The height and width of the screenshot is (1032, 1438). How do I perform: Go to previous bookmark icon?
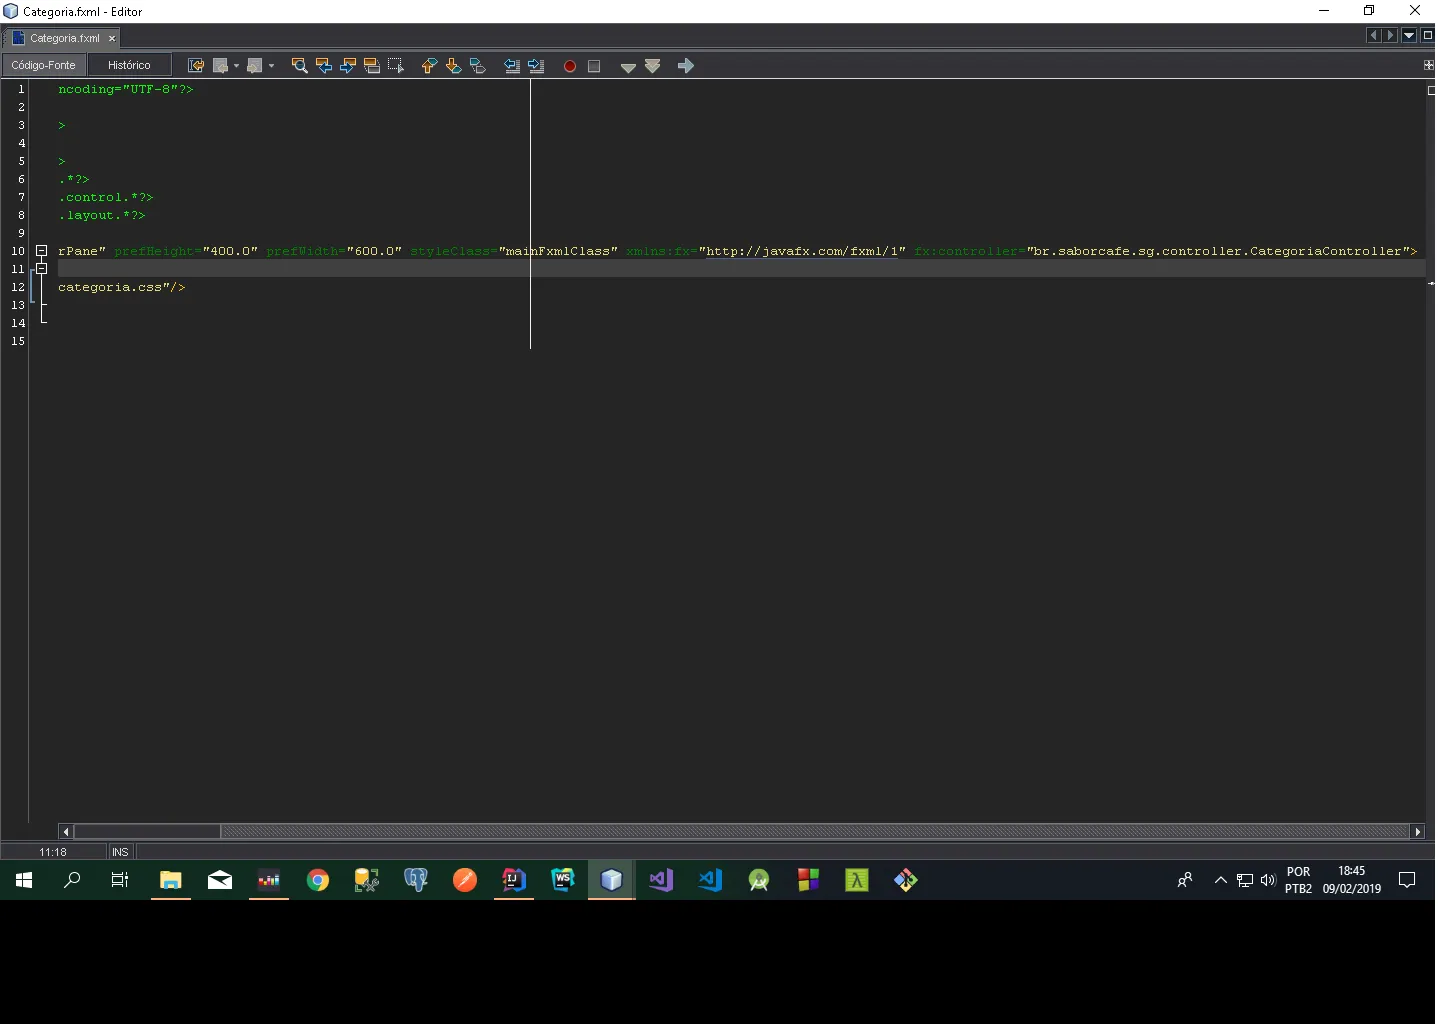pyautogui.click(x=429, y=66)
